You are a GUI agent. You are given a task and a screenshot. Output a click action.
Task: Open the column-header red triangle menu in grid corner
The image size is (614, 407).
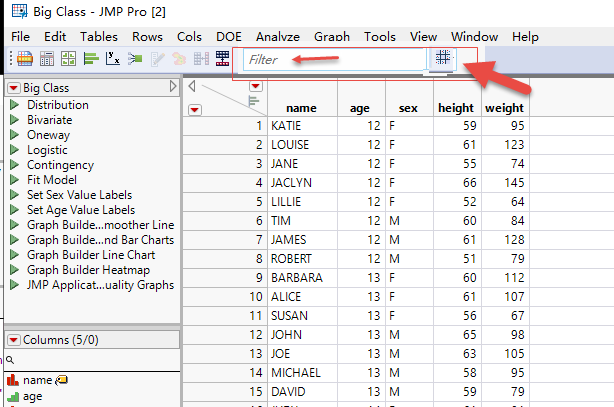256,86
